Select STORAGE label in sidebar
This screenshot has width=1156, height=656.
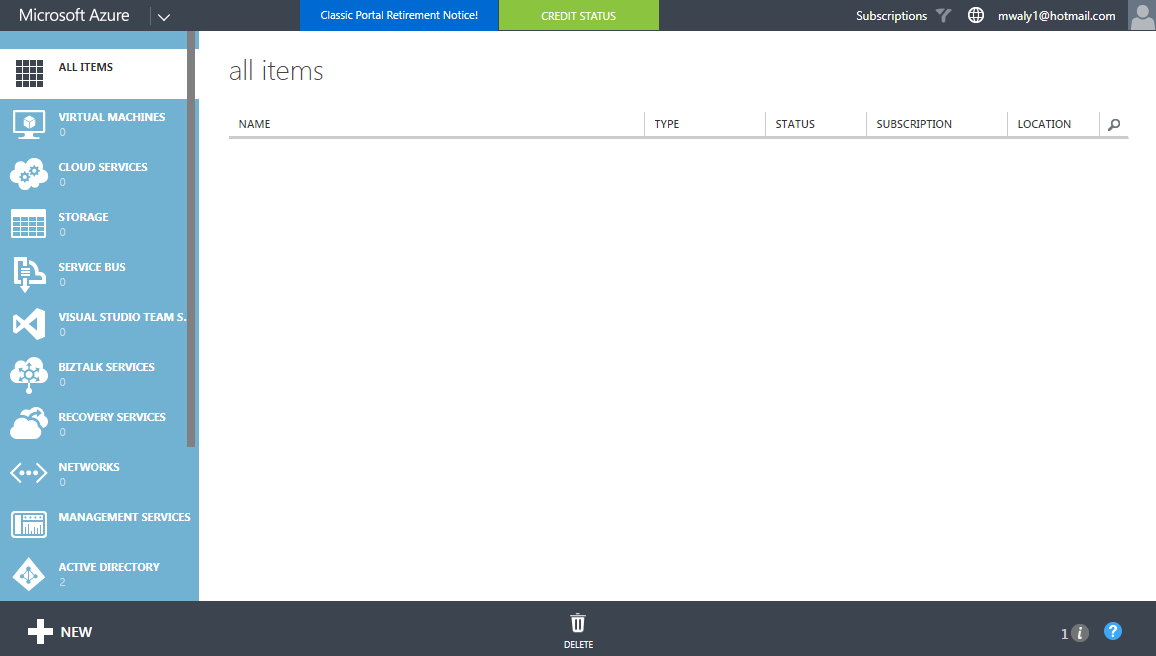click(83, 217)
